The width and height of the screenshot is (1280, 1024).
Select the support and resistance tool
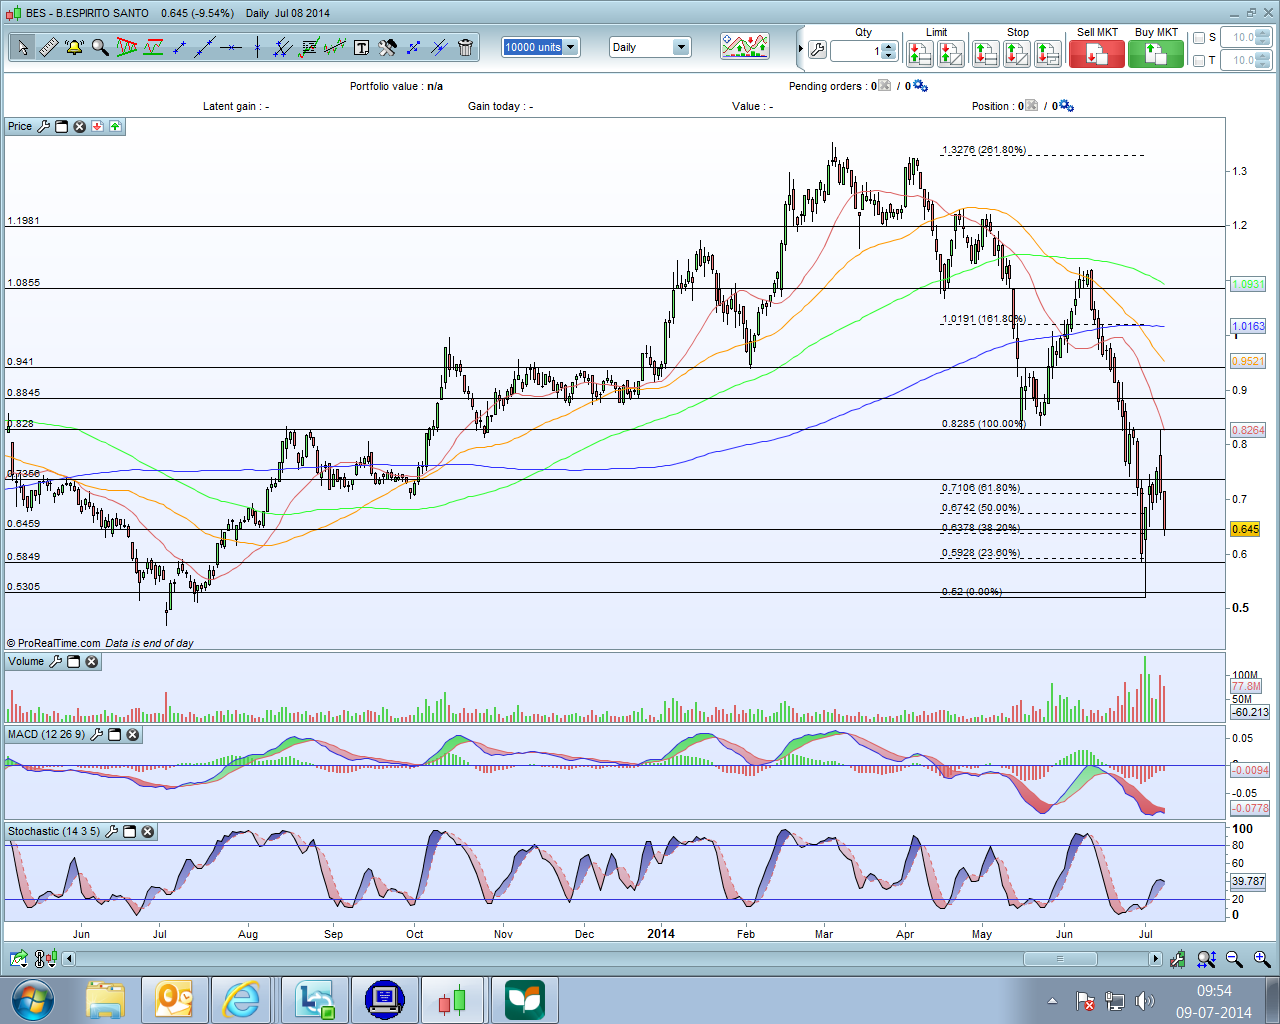(153, 47)
